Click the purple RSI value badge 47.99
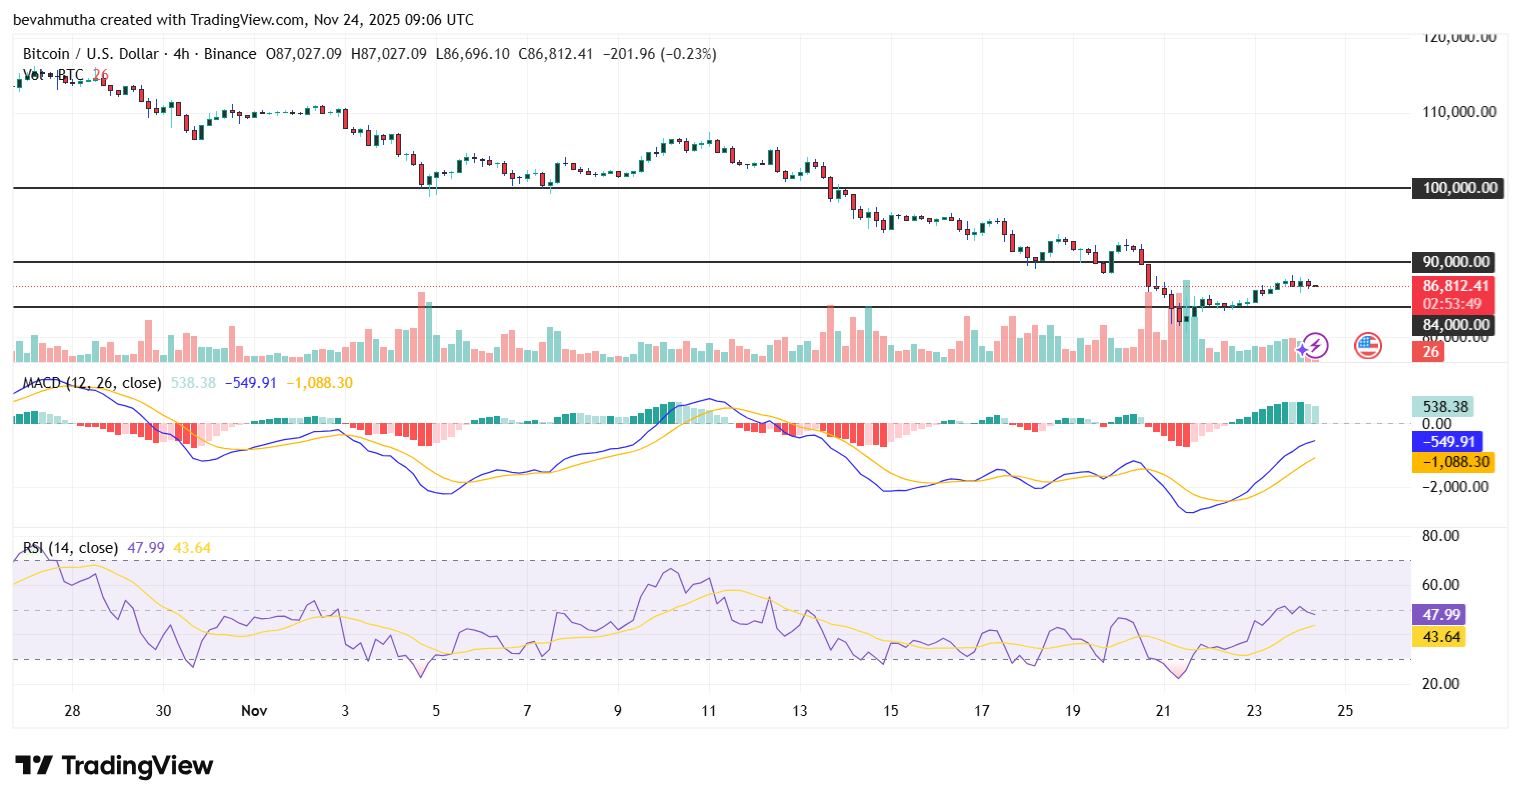The image size is (1521, 803). 1440,615
